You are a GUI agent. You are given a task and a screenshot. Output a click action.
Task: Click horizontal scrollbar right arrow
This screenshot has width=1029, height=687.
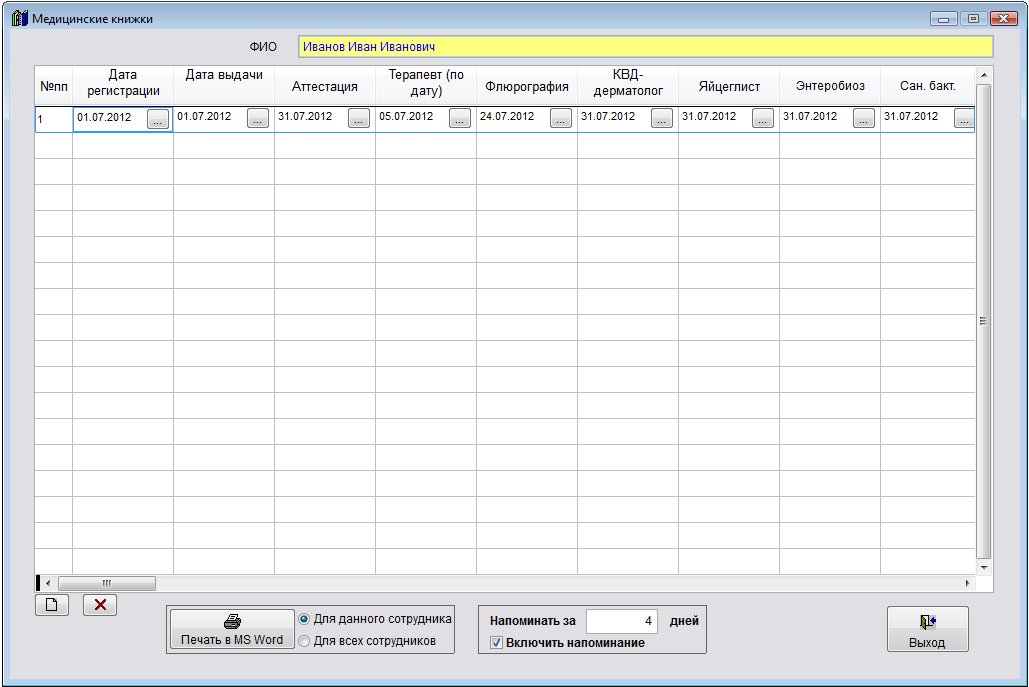[x=967, y=583]
